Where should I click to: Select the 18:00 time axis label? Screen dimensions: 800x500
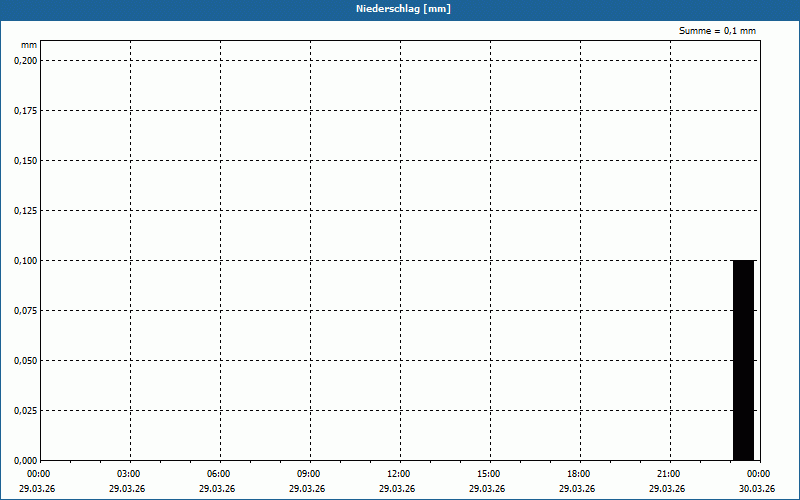pos(578,474)
